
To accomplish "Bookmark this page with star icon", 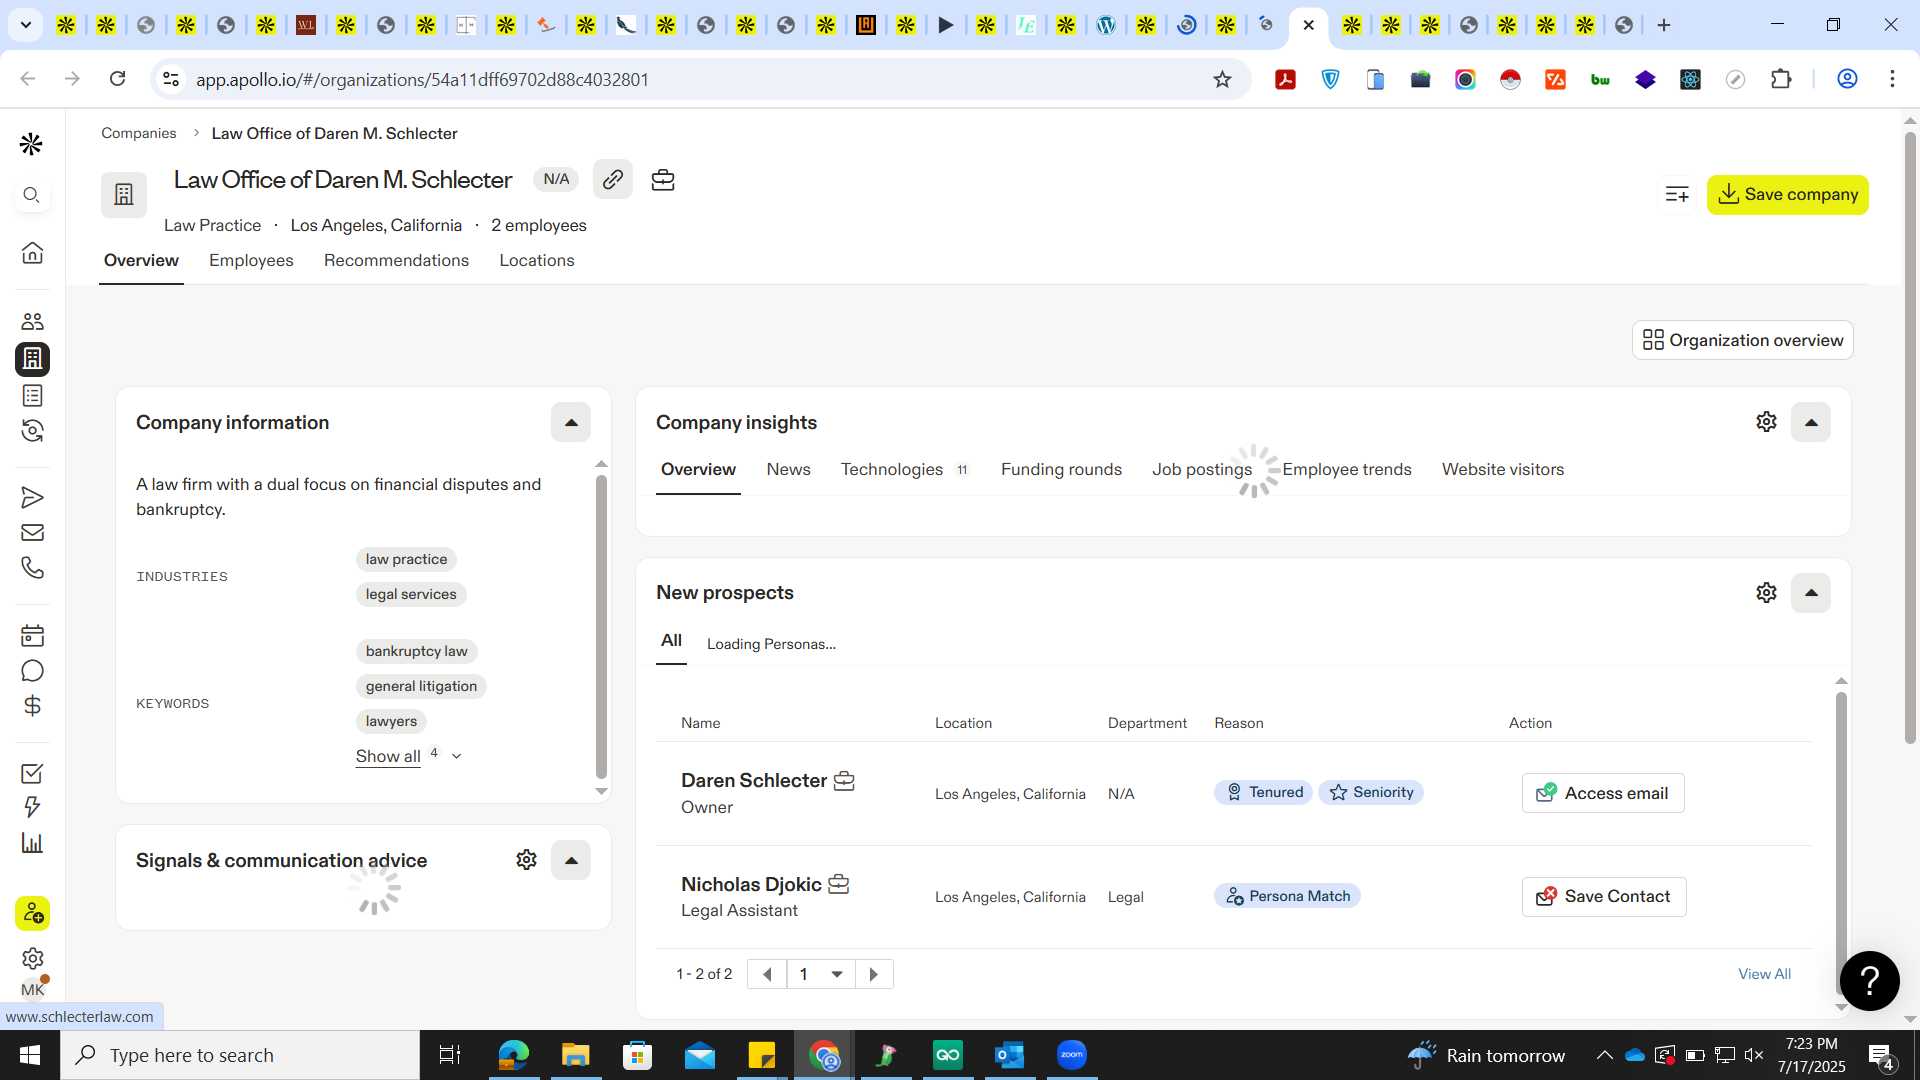I will pos(1222,79).
